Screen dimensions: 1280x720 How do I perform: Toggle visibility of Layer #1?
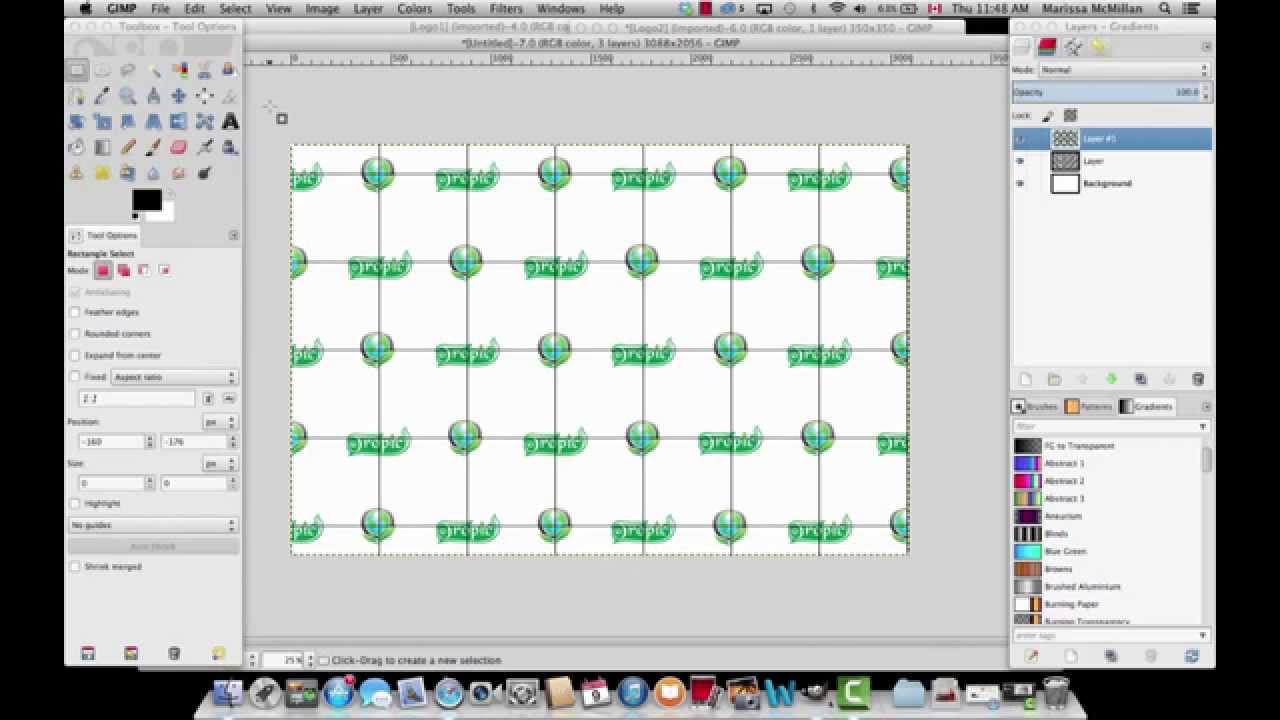pyautogui.click(x=1020, y=139)
